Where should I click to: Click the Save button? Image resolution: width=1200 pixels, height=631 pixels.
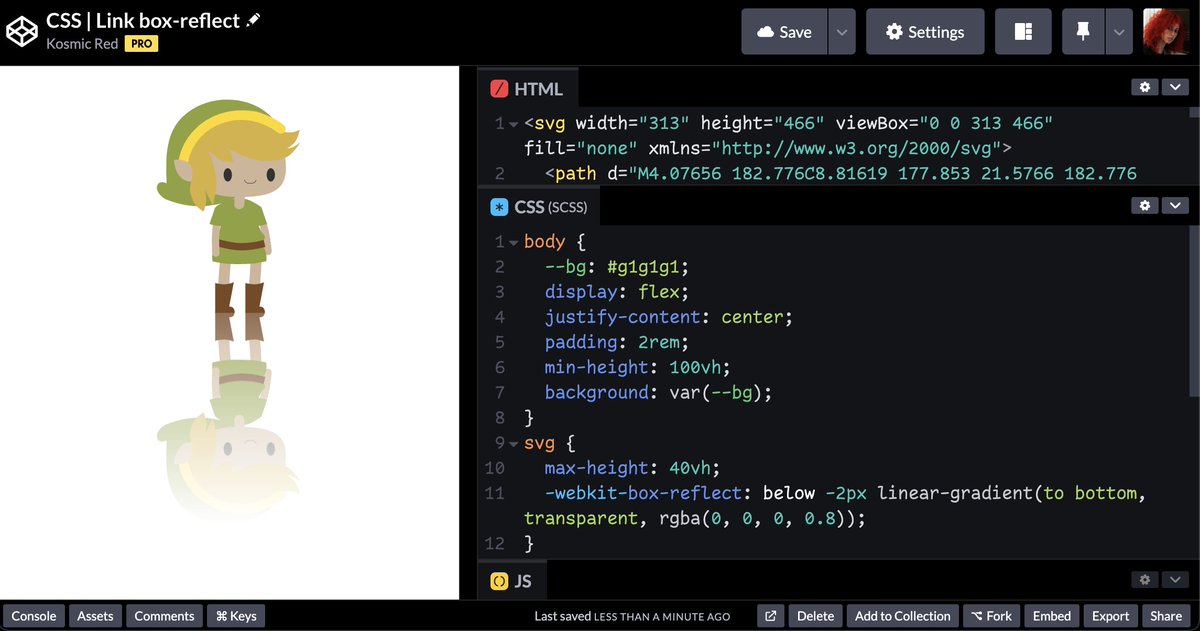coord(785,32)
